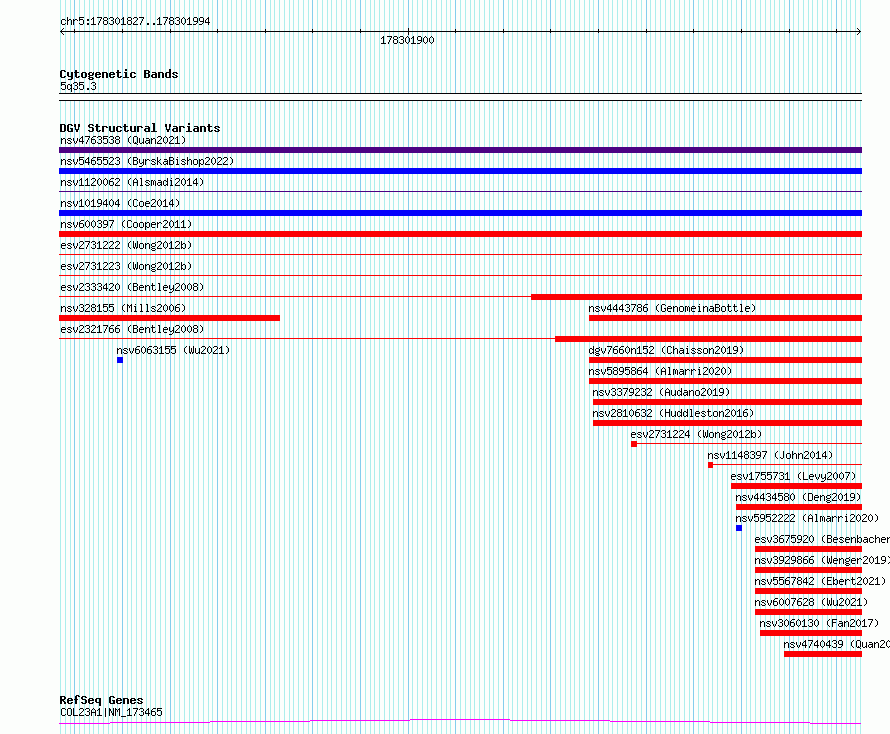Select nsv4443786 (GenomeinaBottle) label
890x734 pixels.
point(672,308)
